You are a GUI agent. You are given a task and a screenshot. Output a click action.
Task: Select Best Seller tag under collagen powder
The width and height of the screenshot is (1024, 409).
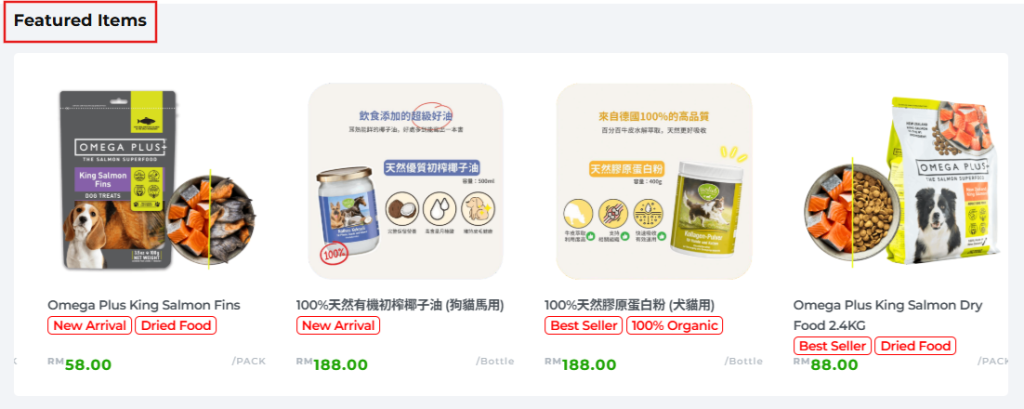click(x=584, y=325)
